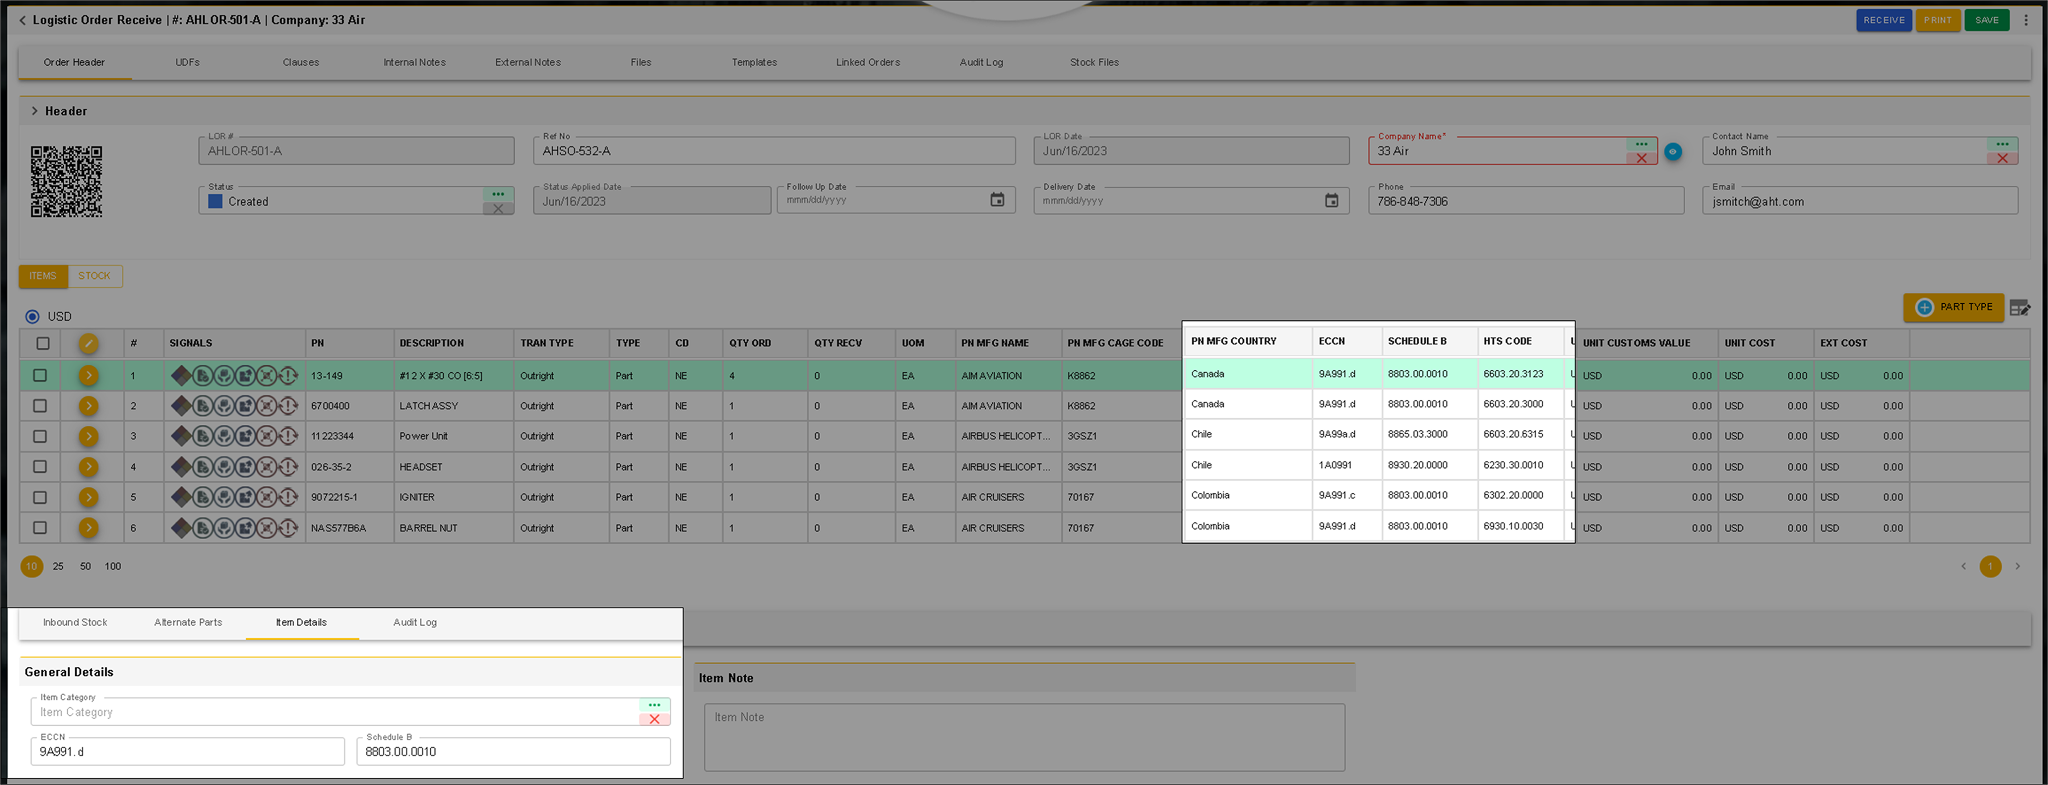The height and width of the screenshot is (785, 2048).
Task: Select the USD currency radio button
Action: [33, 316]
